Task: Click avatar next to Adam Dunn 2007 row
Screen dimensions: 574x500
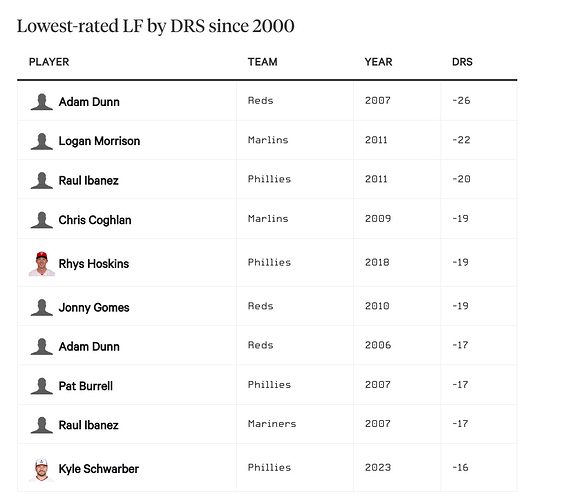Action: pyautogui.click(x=42, y=102)
